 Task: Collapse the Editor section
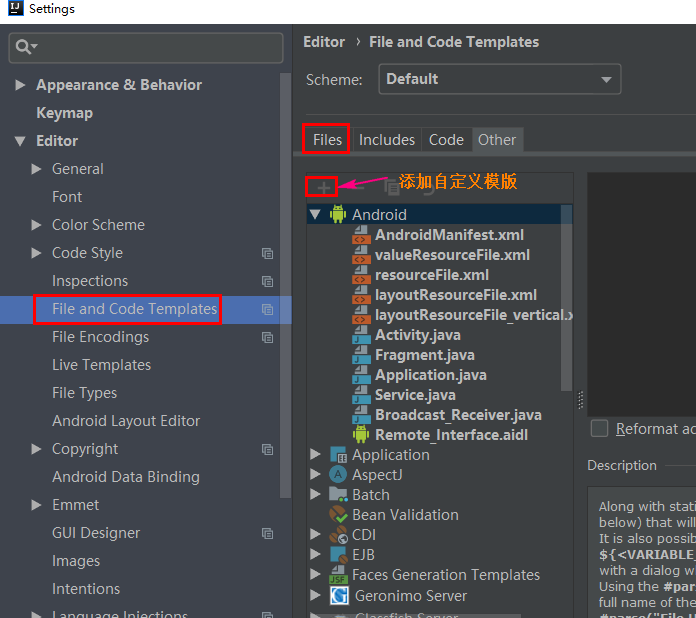click(x=20, y=141)
